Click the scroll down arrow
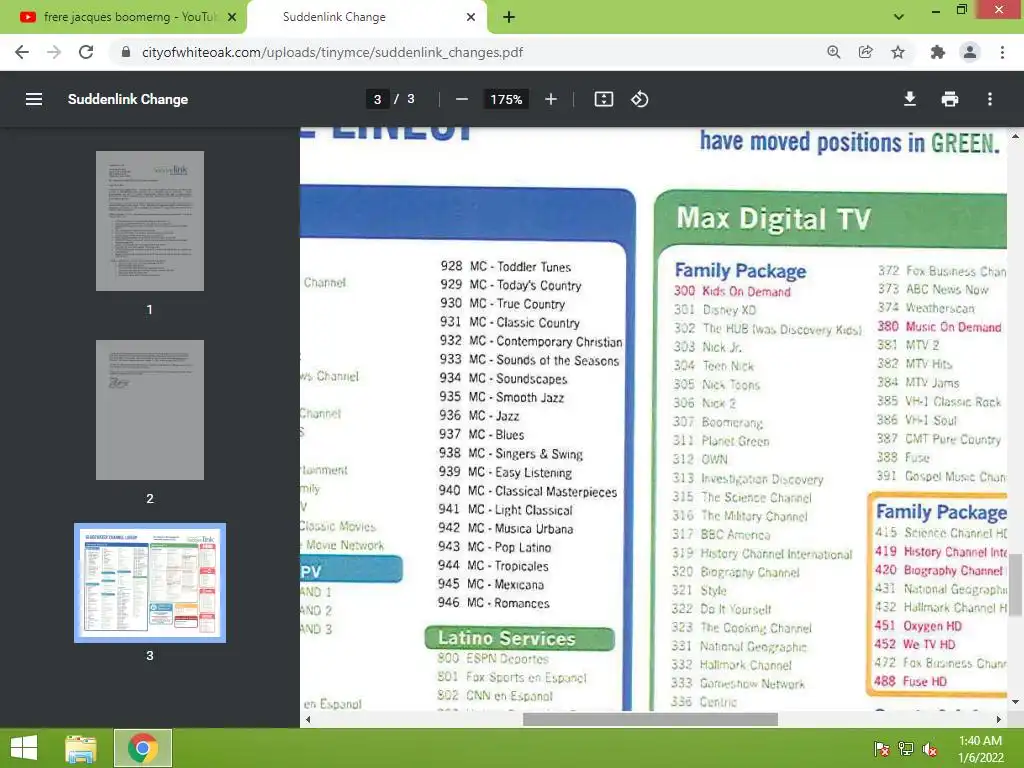This screenshot has height=768, width=1024. coord(1016,702)
